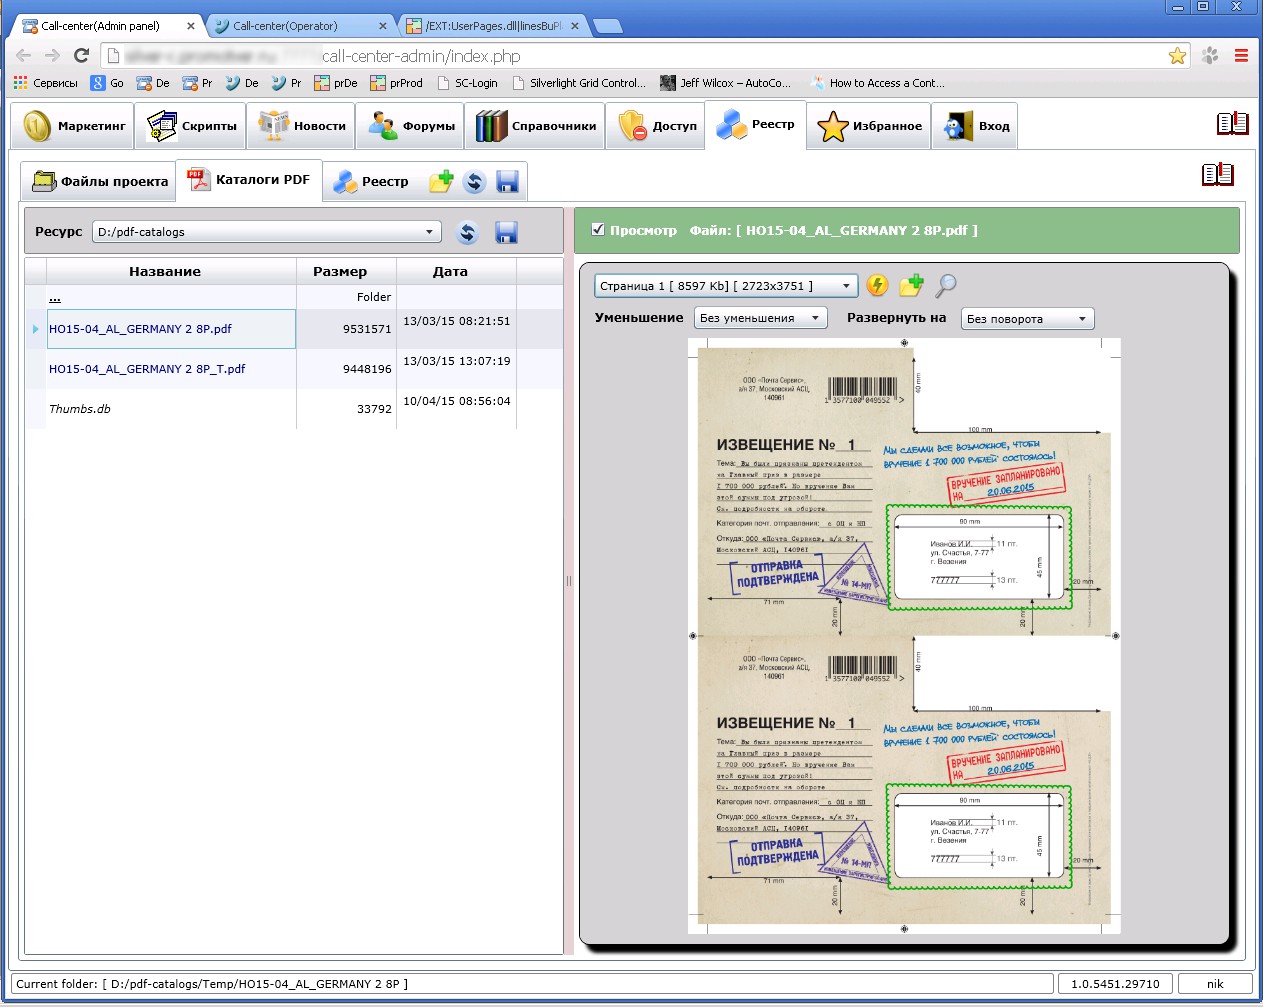
Task: Switch to the Форумы tab
Action: point(411,126)
